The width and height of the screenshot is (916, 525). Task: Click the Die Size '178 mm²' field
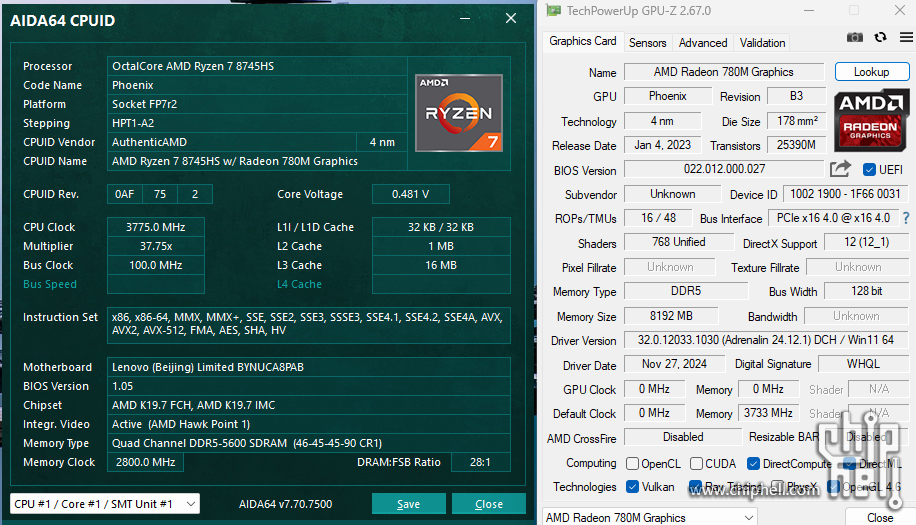[797, 121]
